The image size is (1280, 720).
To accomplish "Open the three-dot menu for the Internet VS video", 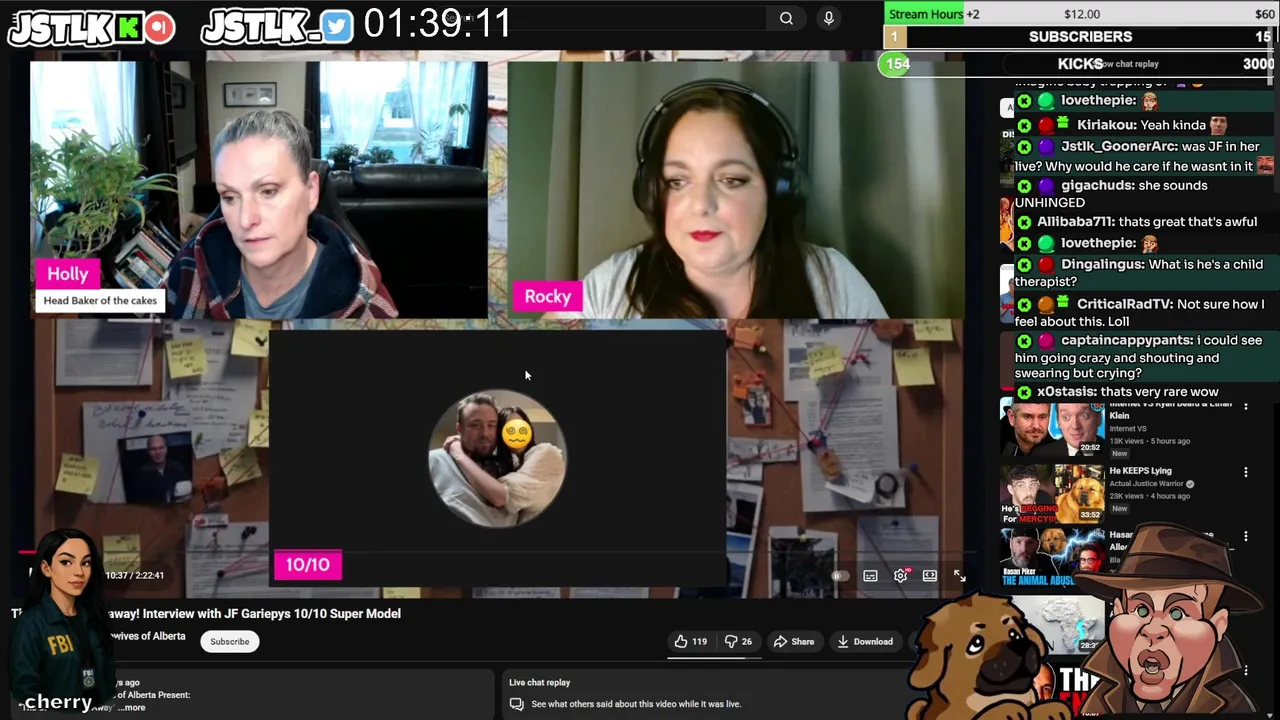I will pos(1246,406).
